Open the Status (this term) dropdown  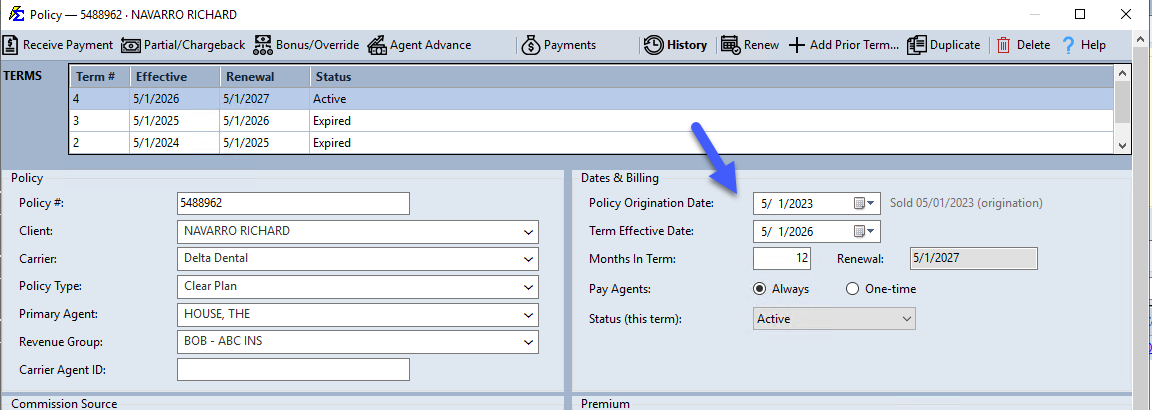point(834,319)
